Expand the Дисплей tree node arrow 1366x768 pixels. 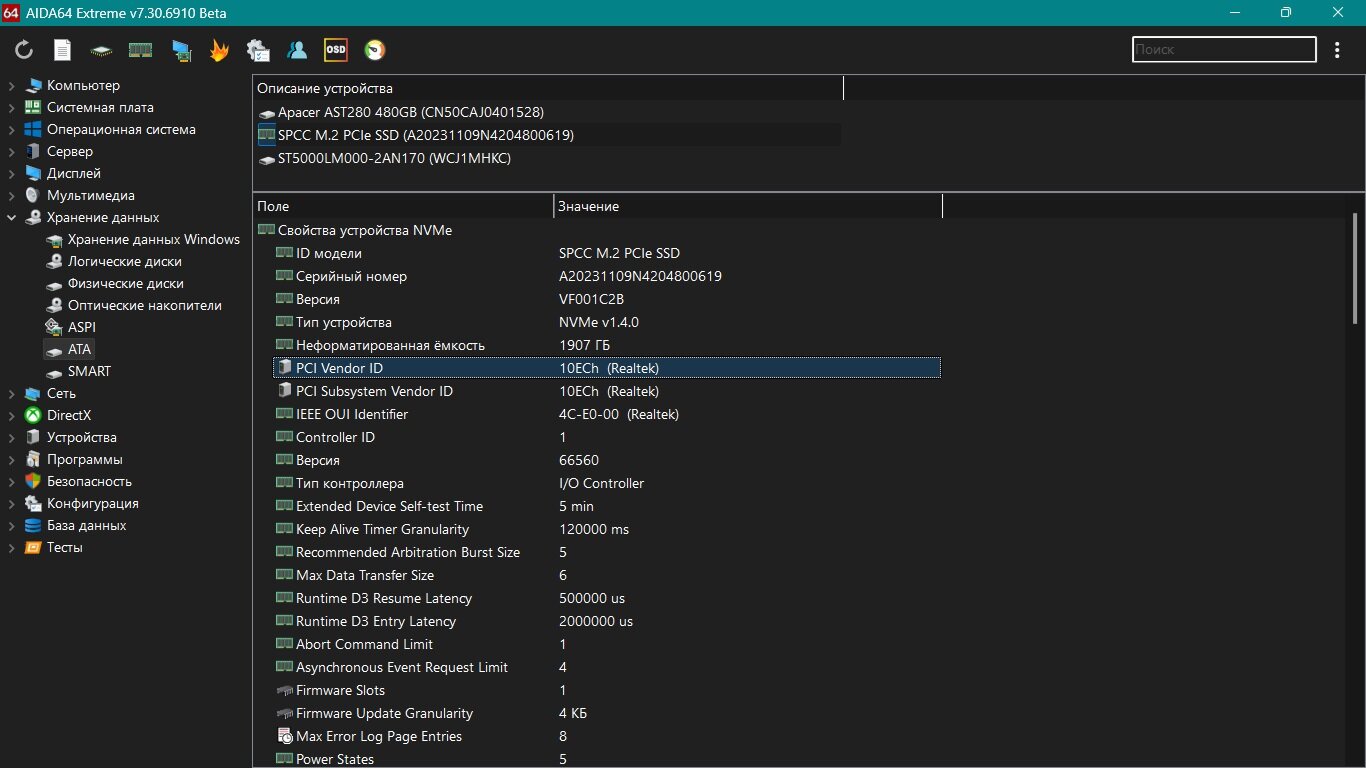pyautogui.click(x=12, y=174)
